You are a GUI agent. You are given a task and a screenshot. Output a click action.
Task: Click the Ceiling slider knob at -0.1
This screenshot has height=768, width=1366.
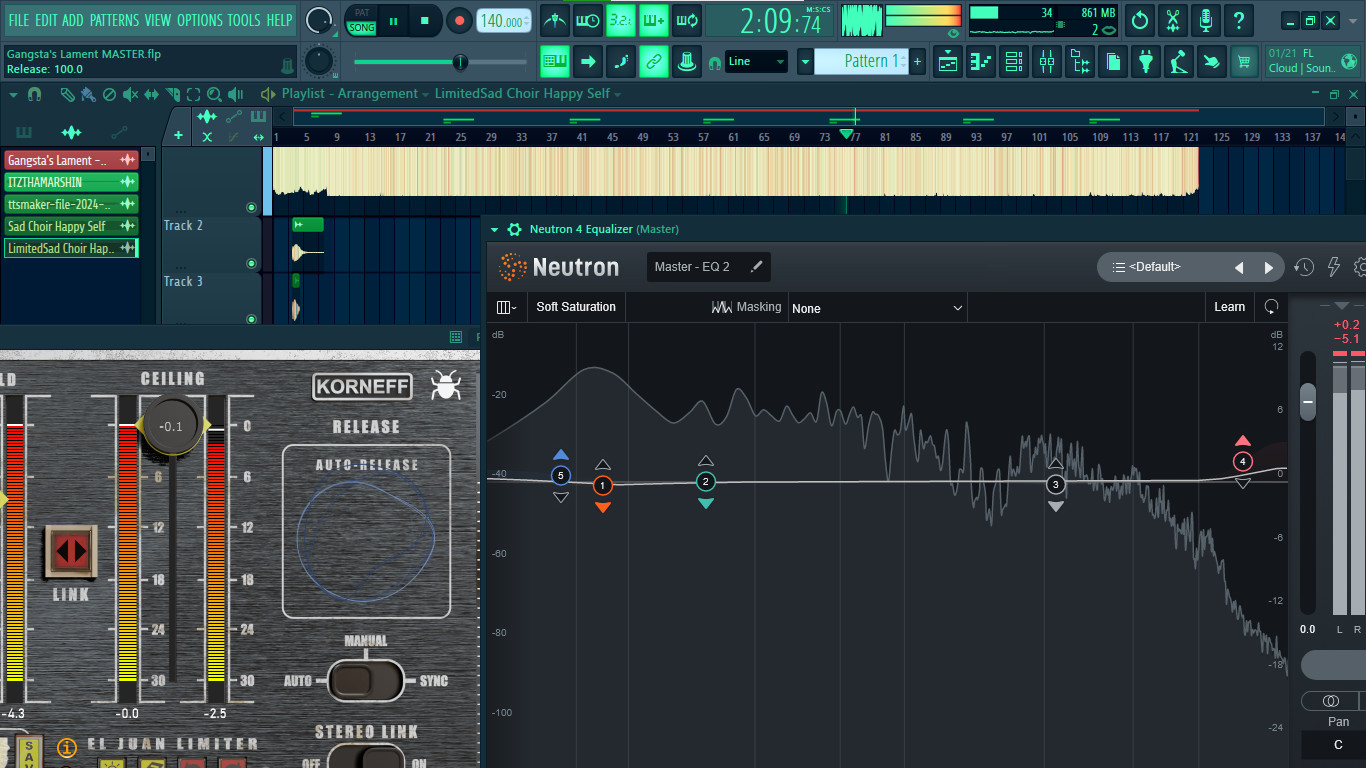171,427
